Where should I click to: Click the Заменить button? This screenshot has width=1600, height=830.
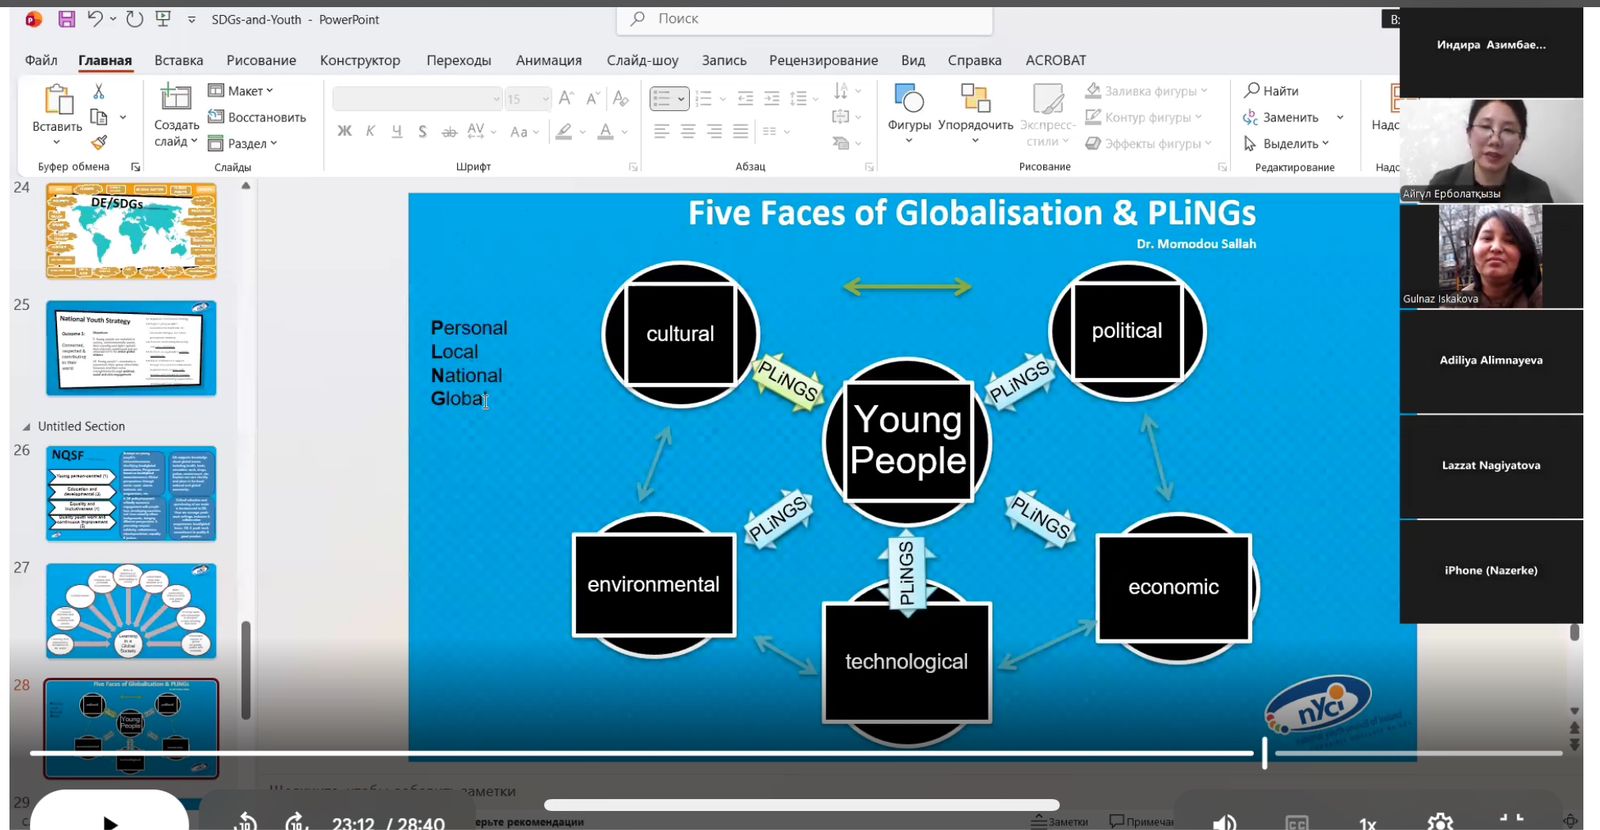[1290, 117]
